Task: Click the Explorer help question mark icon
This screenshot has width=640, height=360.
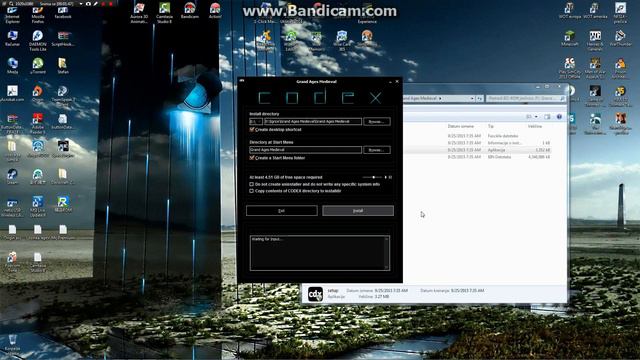Action: click(x=559, y=117)
